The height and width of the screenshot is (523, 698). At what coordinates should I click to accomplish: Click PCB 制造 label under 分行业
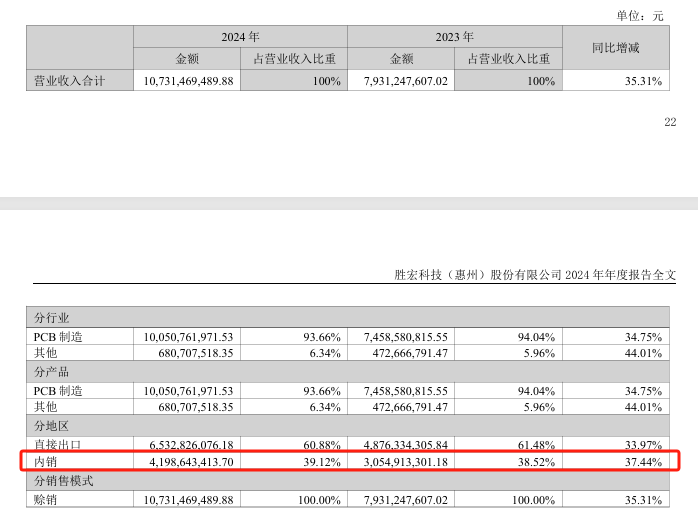[x=58, y=337]
